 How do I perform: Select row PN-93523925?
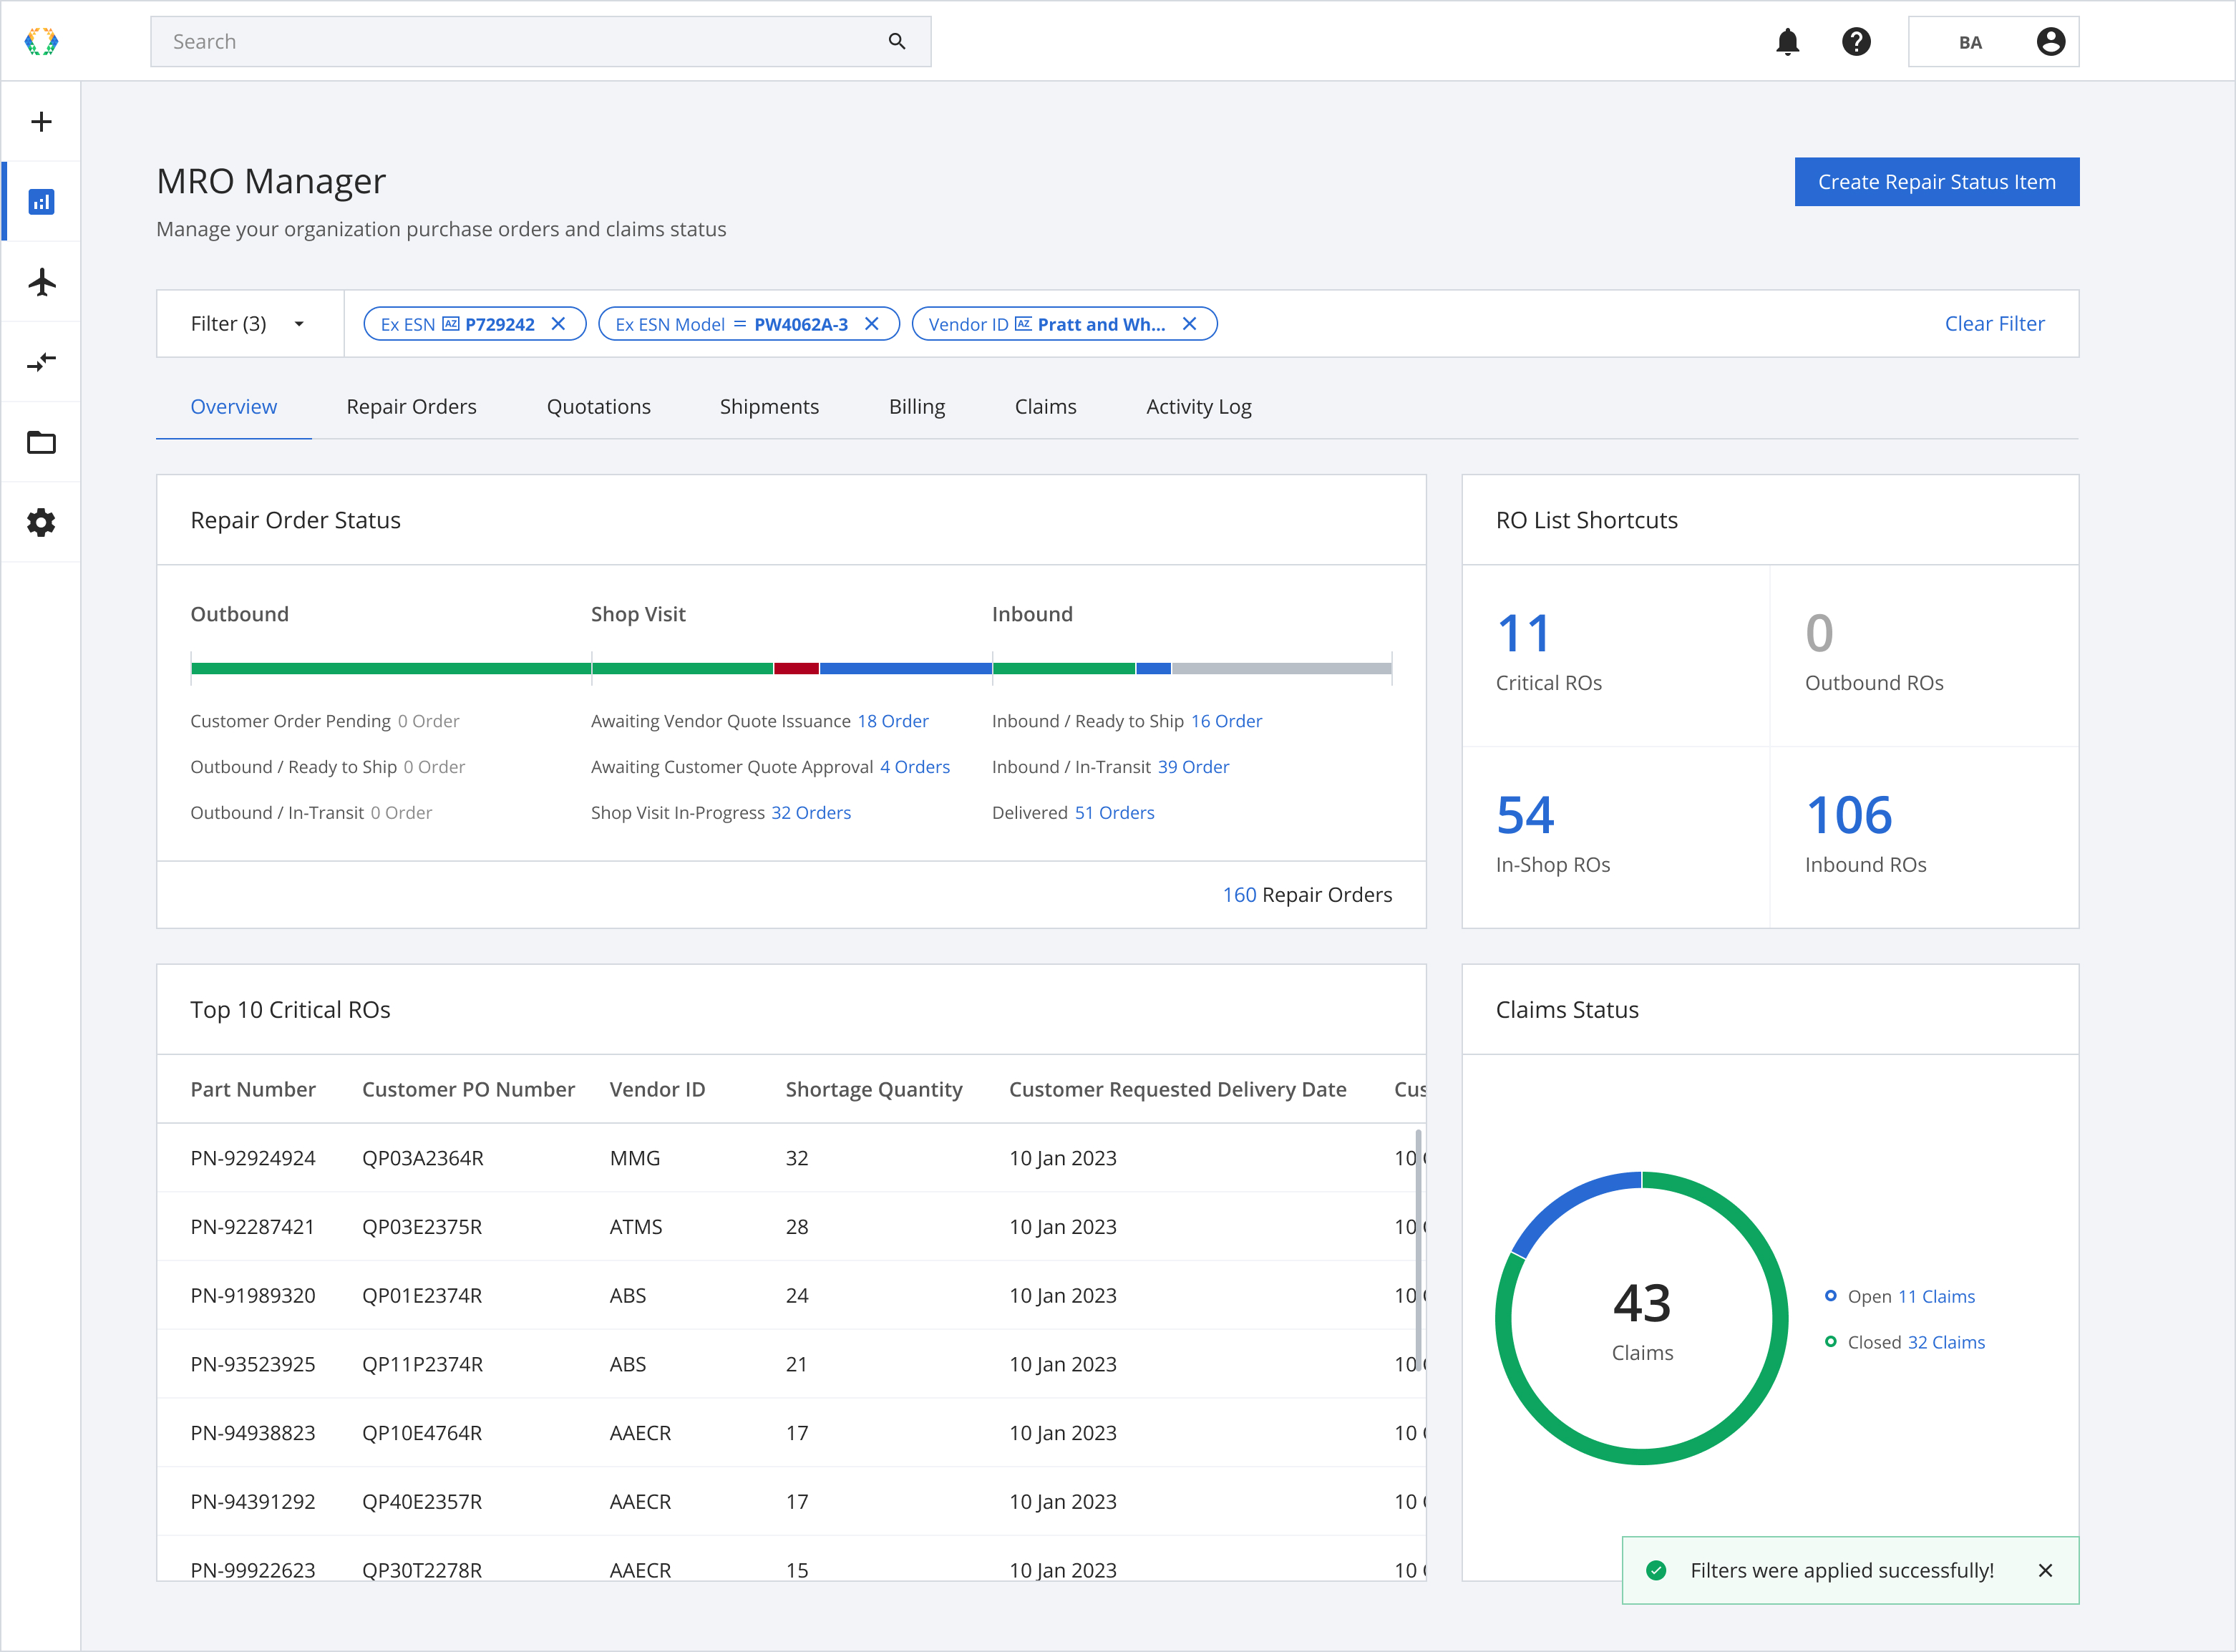(x=791, y=1364)
